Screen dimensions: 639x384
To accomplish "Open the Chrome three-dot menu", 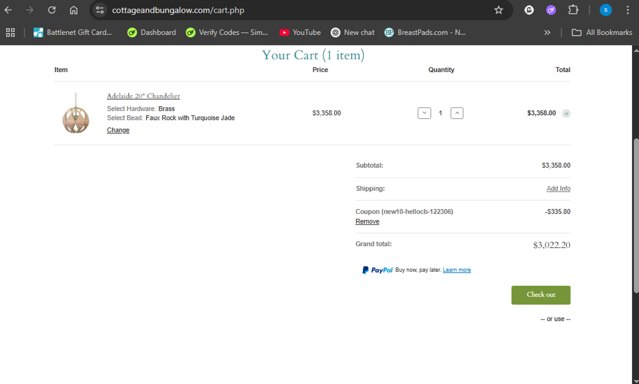I will 628,10.
